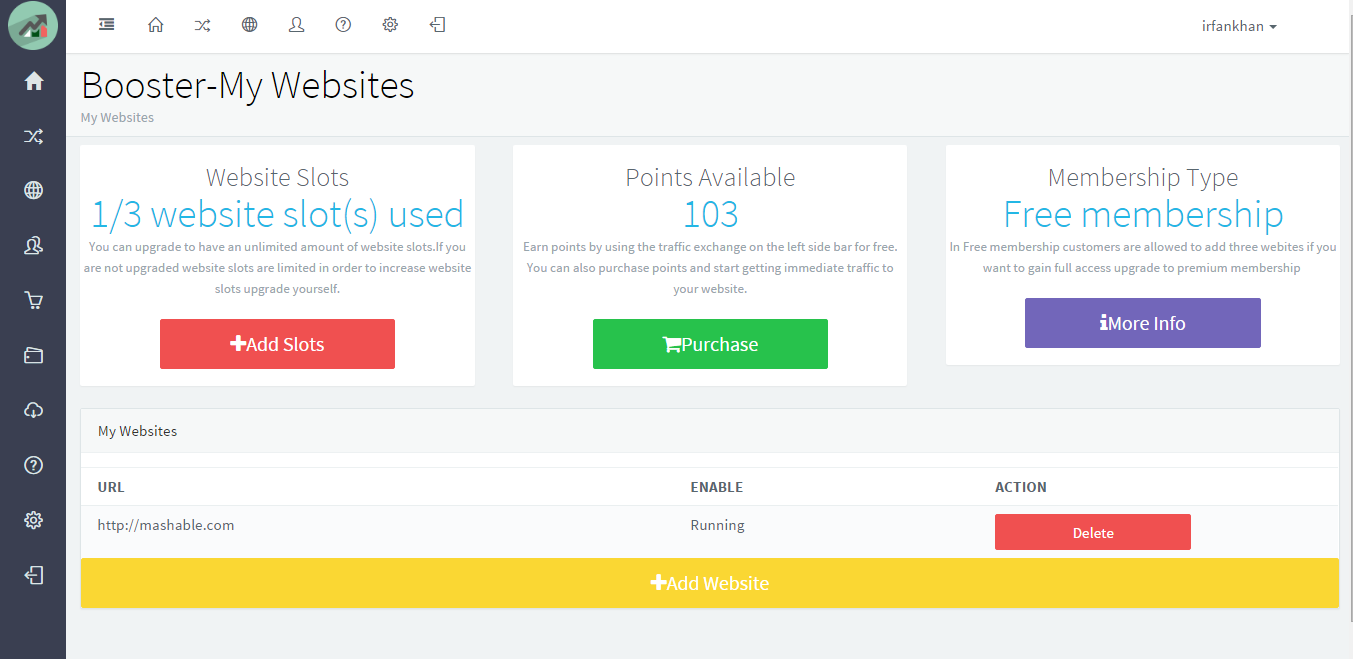The image size is (1353, 659).
Task: Open the settings gear in left sidebar
Action: (34, 520)
